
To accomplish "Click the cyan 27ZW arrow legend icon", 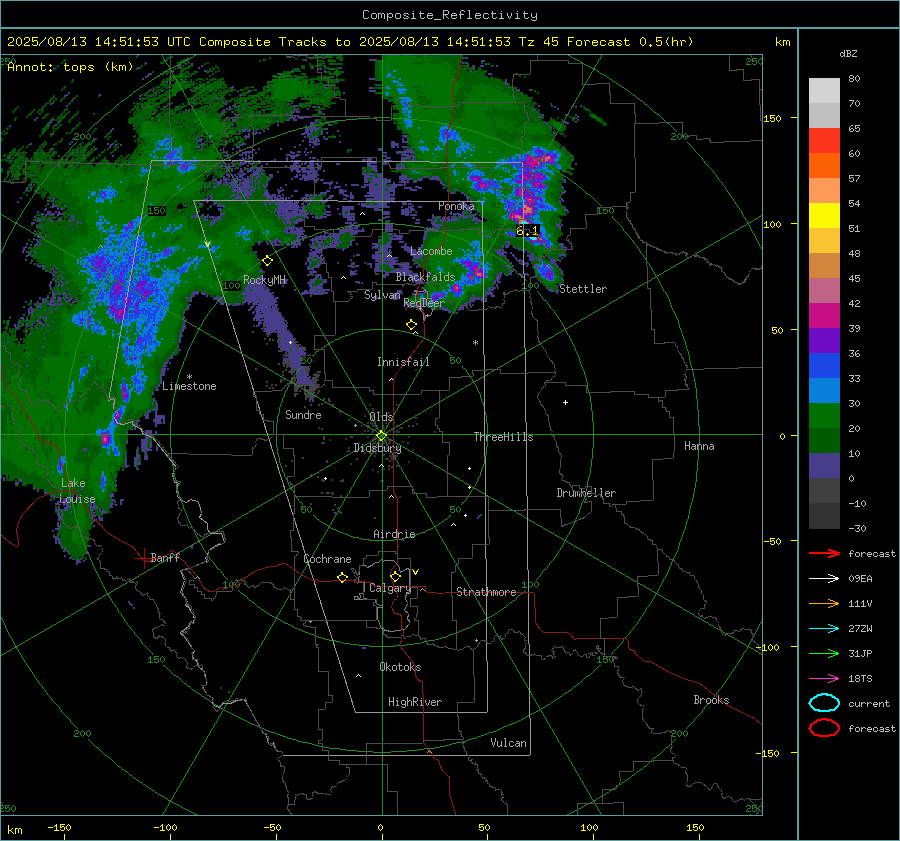I will (x=824, y=629).
